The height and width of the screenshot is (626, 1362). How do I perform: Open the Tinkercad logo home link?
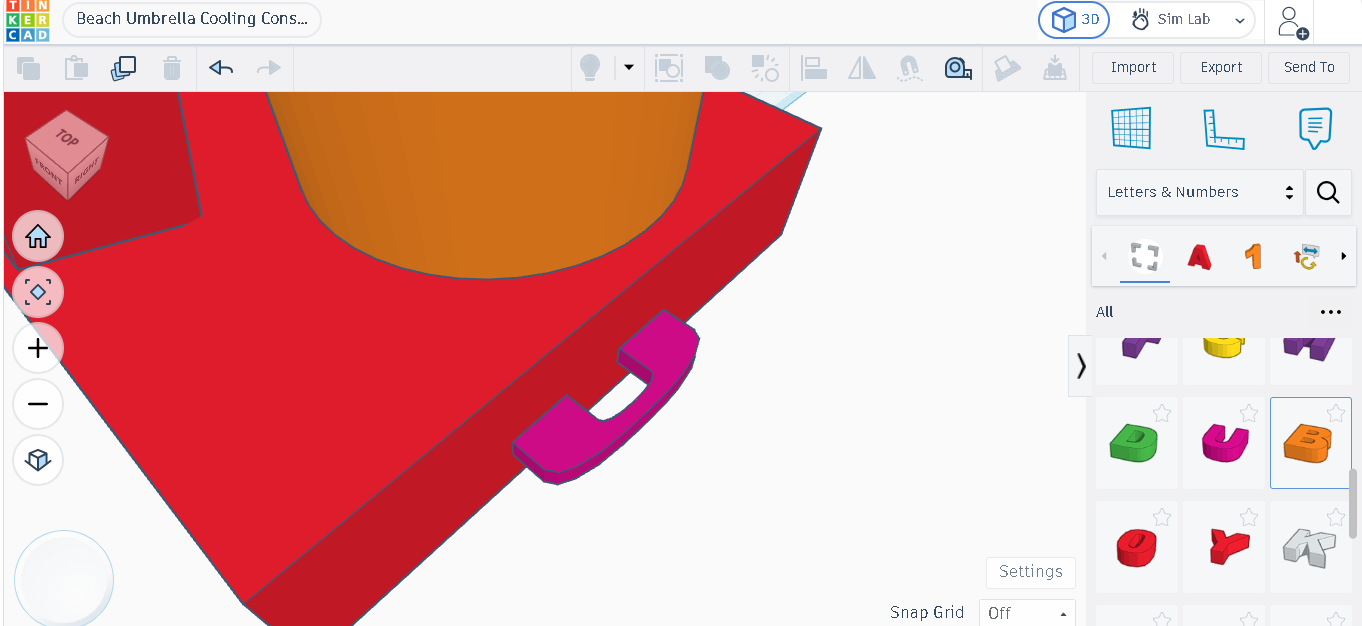(27, 21)
